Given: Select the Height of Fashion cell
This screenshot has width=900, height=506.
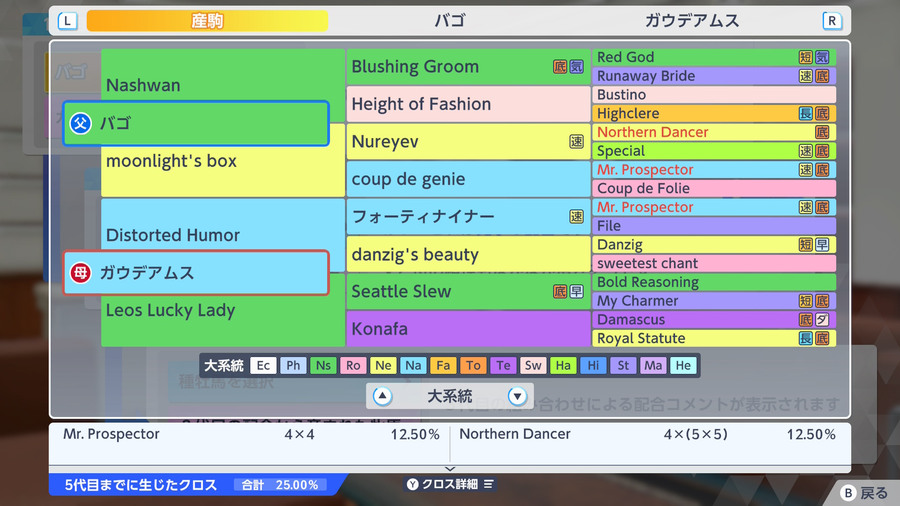Looking at the screenshot, I should point(468,104).
